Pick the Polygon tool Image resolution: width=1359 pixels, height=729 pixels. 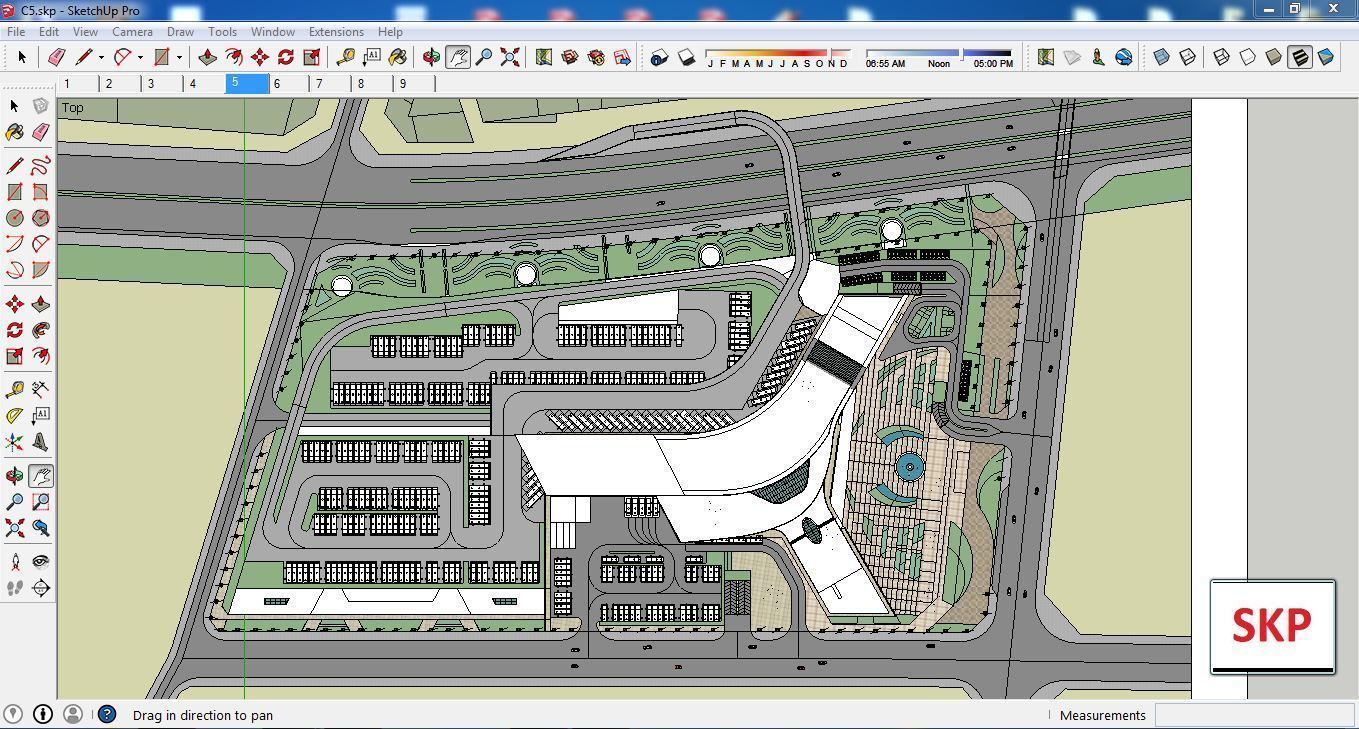pyautogui.click(x=40, y=217)
